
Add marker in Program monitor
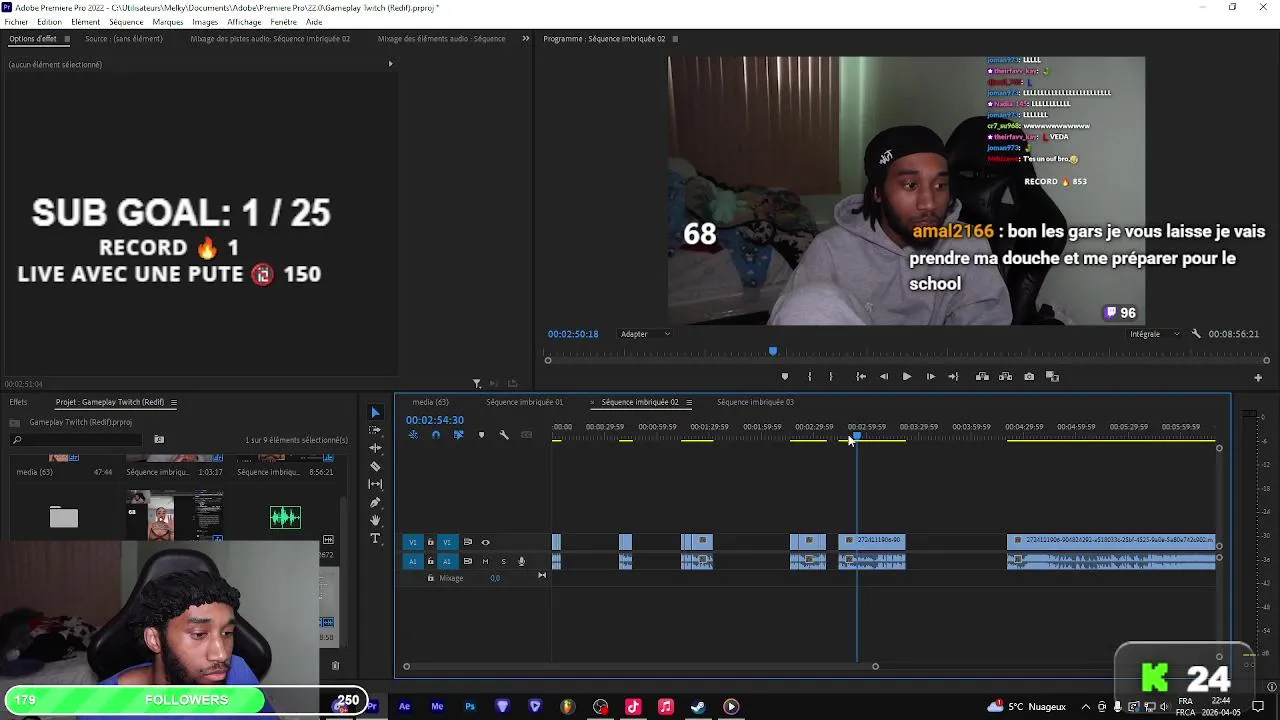tap(785, 377)
